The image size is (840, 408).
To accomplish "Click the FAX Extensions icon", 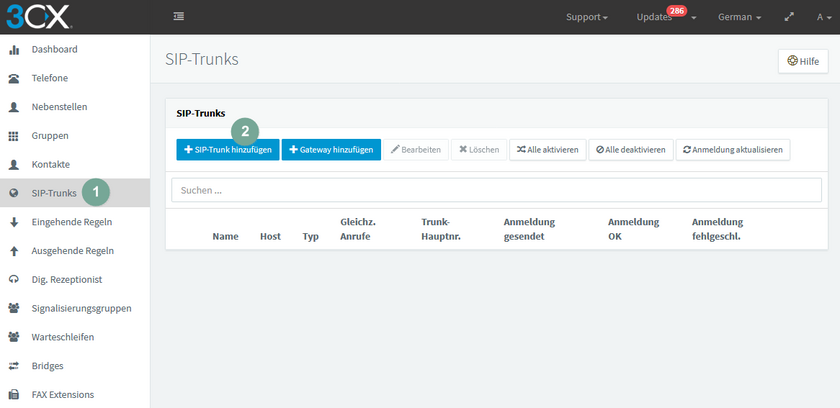I will [14, 395].
